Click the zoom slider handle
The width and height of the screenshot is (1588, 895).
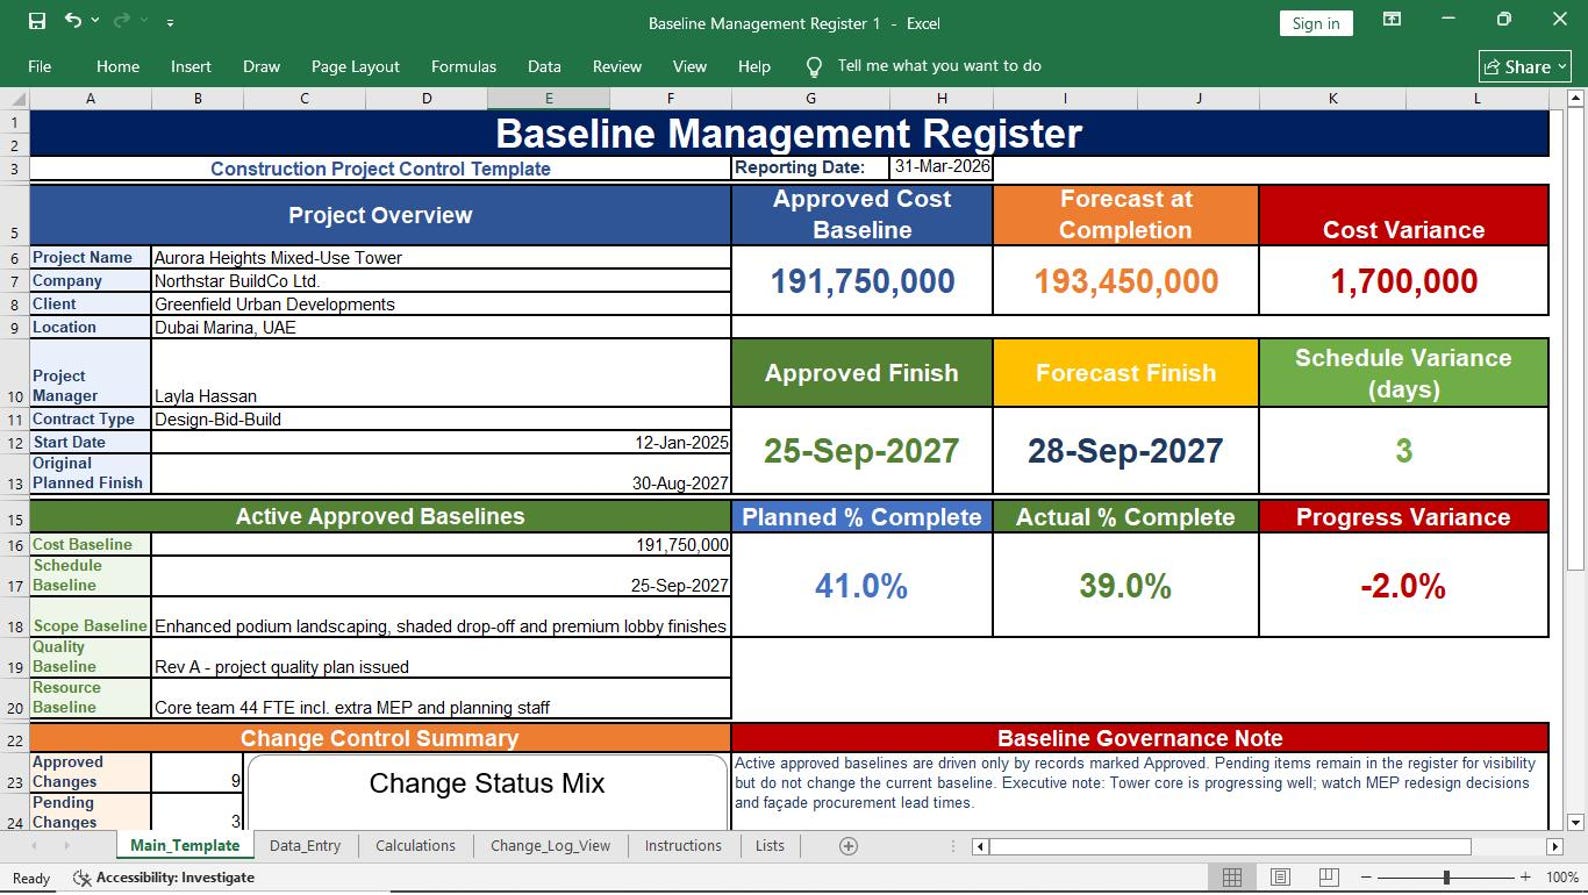pos(1446,878)
